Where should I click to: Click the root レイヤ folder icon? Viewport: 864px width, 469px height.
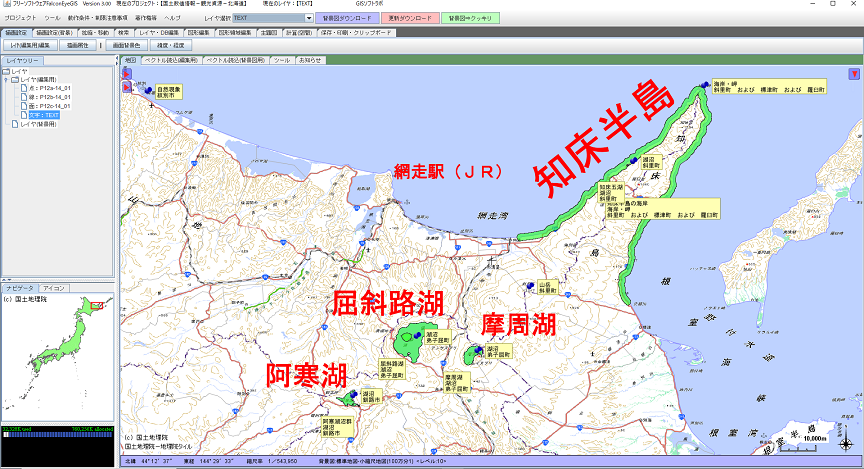[6, 71]
